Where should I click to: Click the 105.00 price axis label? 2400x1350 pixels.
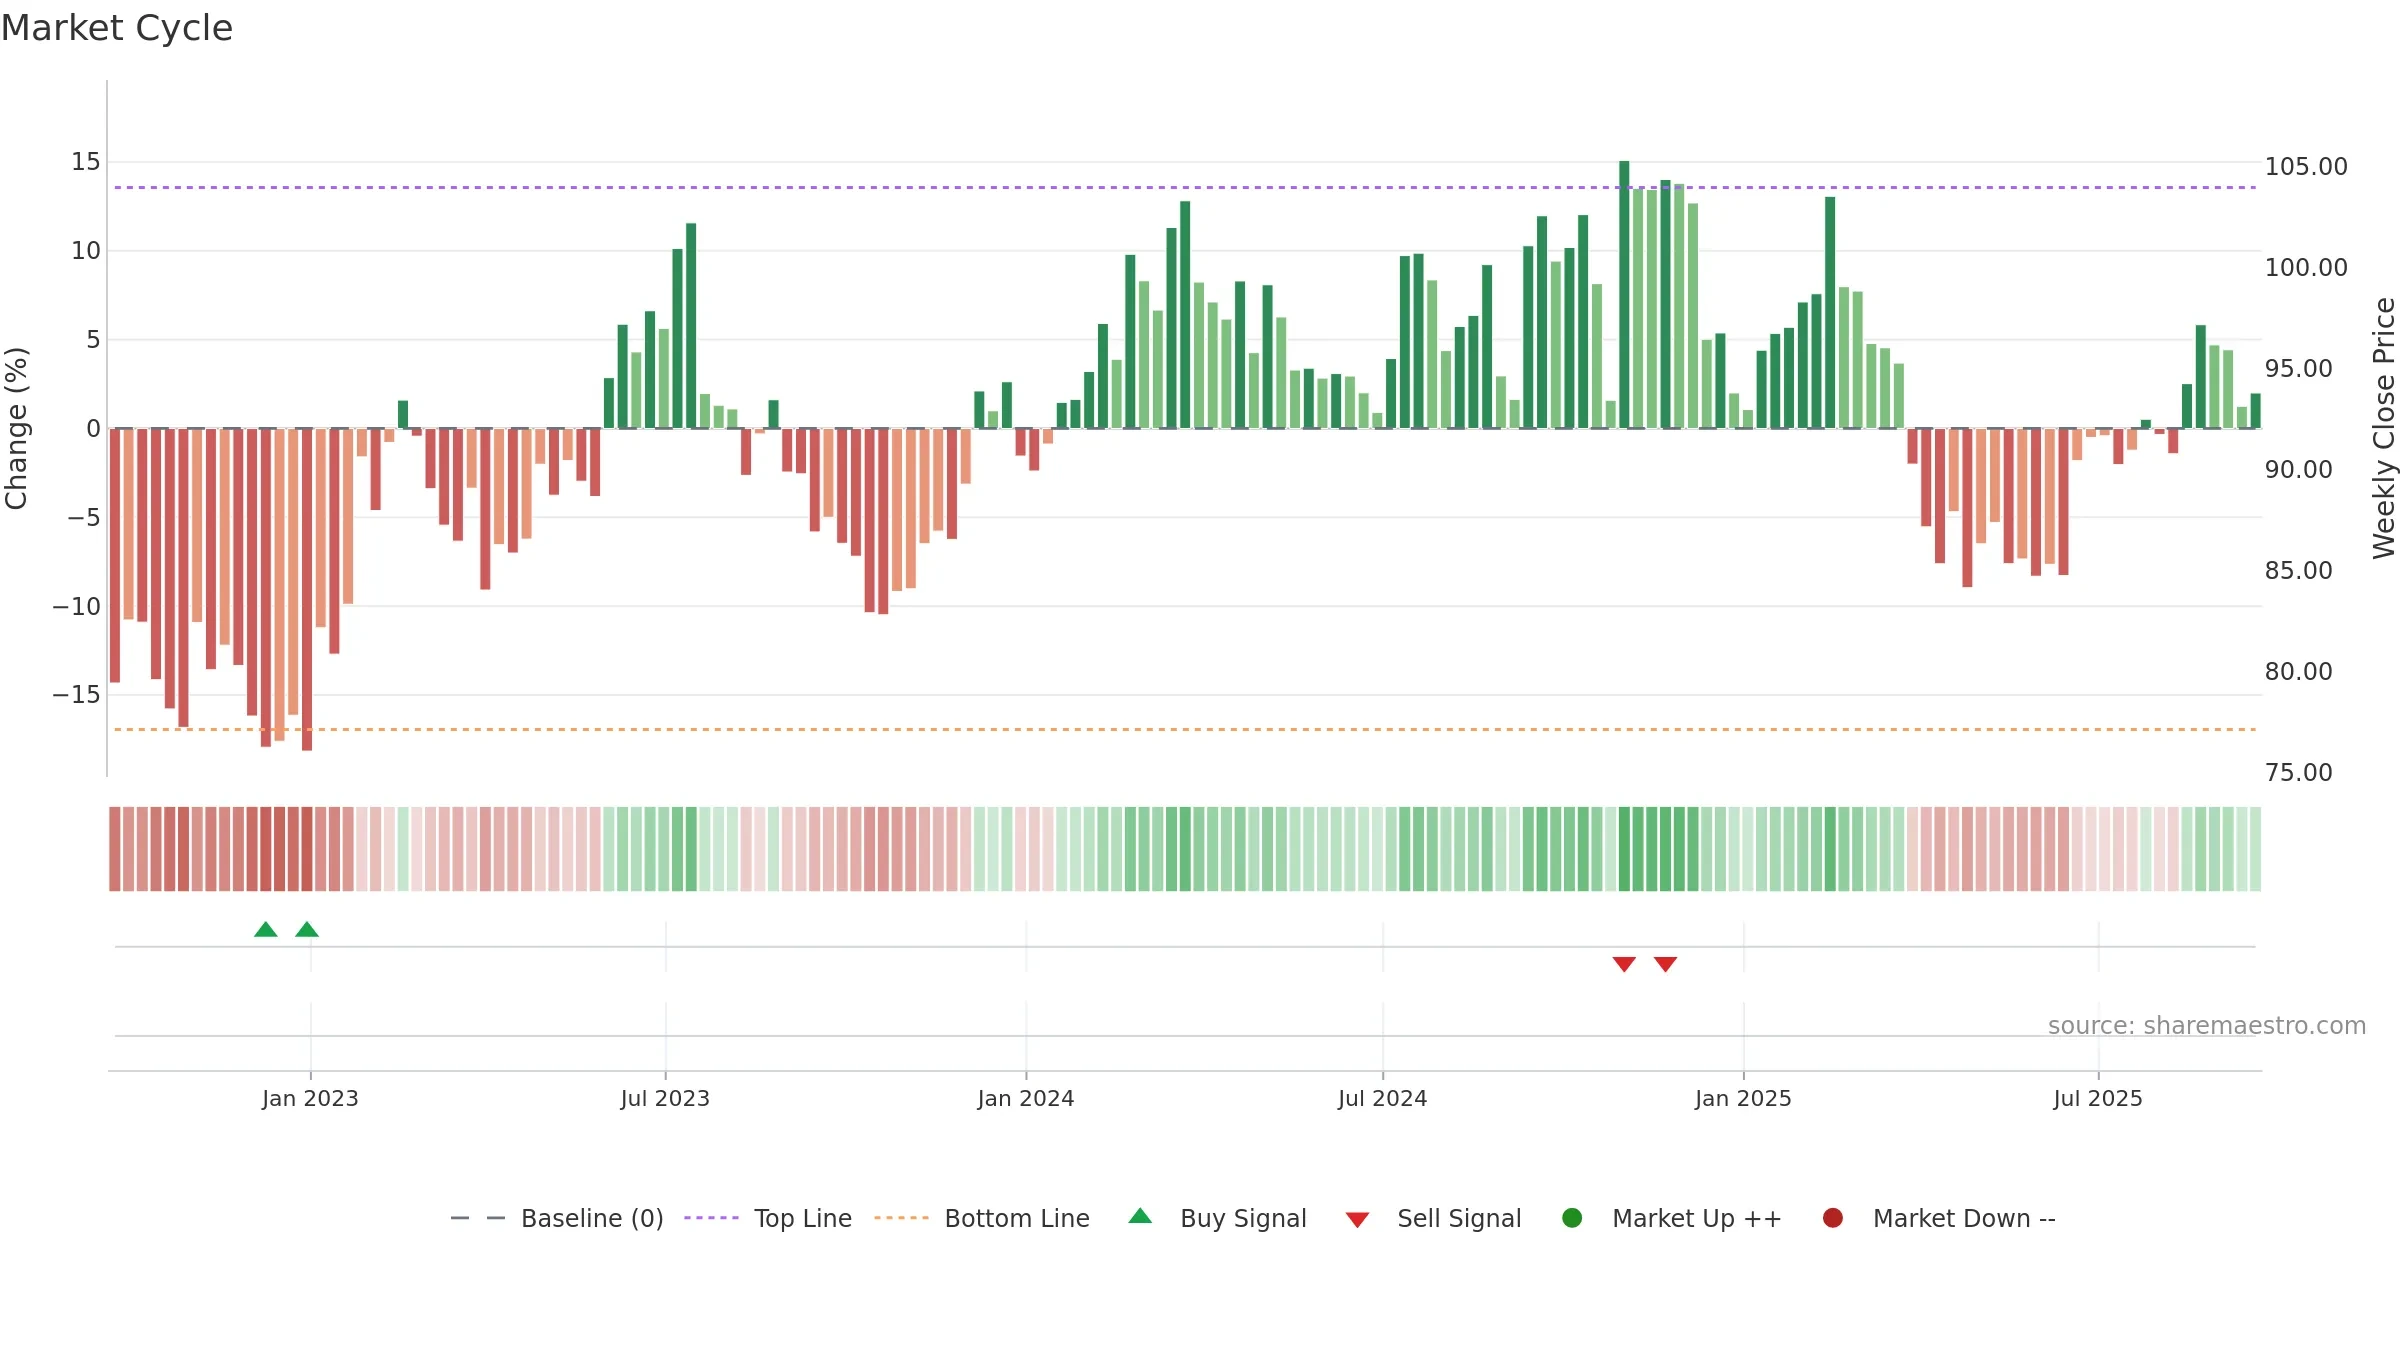coord(2306,166)
